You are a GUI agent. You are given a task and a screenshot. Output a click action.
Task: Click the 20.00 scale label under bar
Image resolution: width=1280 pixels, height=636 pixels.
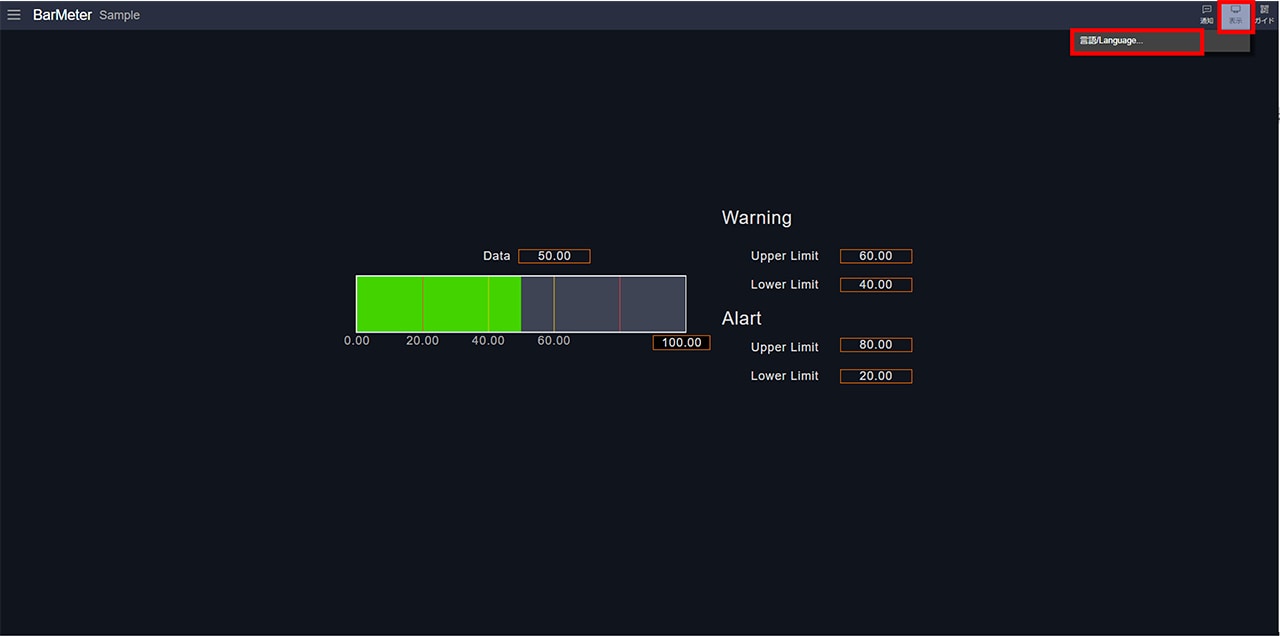pyautogui.click(x=422, y=341)
